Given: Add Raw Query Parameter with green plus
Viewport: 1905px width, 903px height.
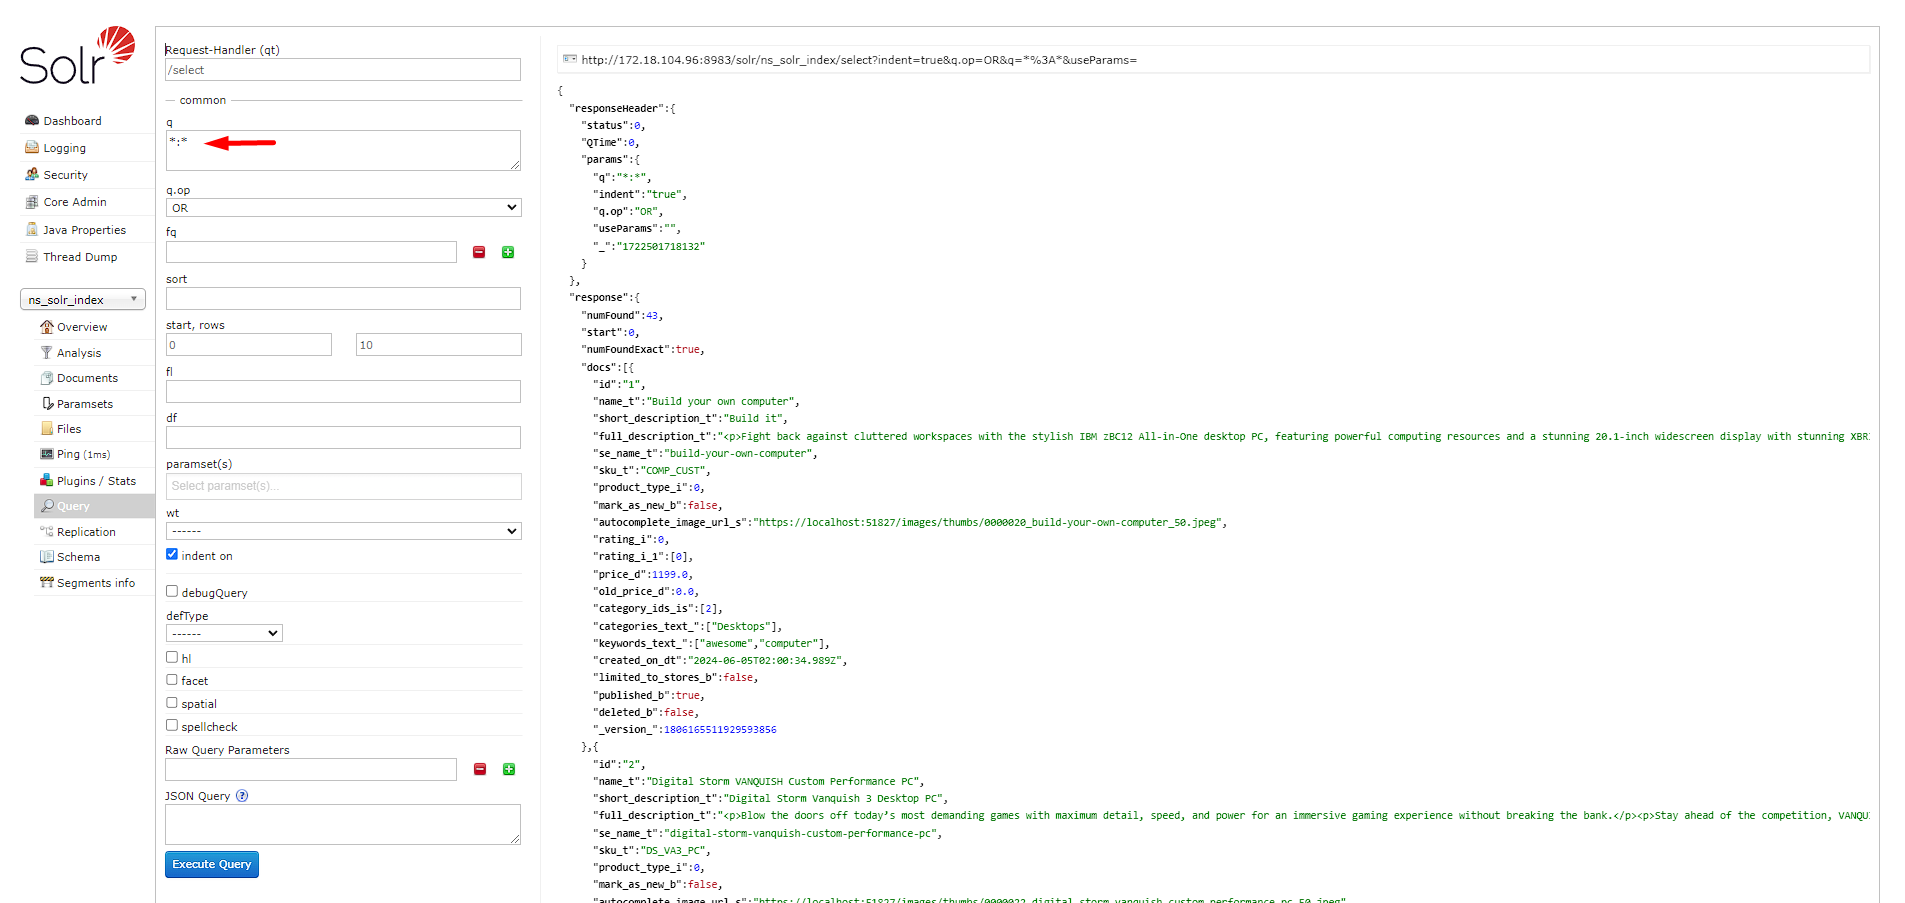Looking at the screenshot, I should pyautogui.click(x=509, y=769).
